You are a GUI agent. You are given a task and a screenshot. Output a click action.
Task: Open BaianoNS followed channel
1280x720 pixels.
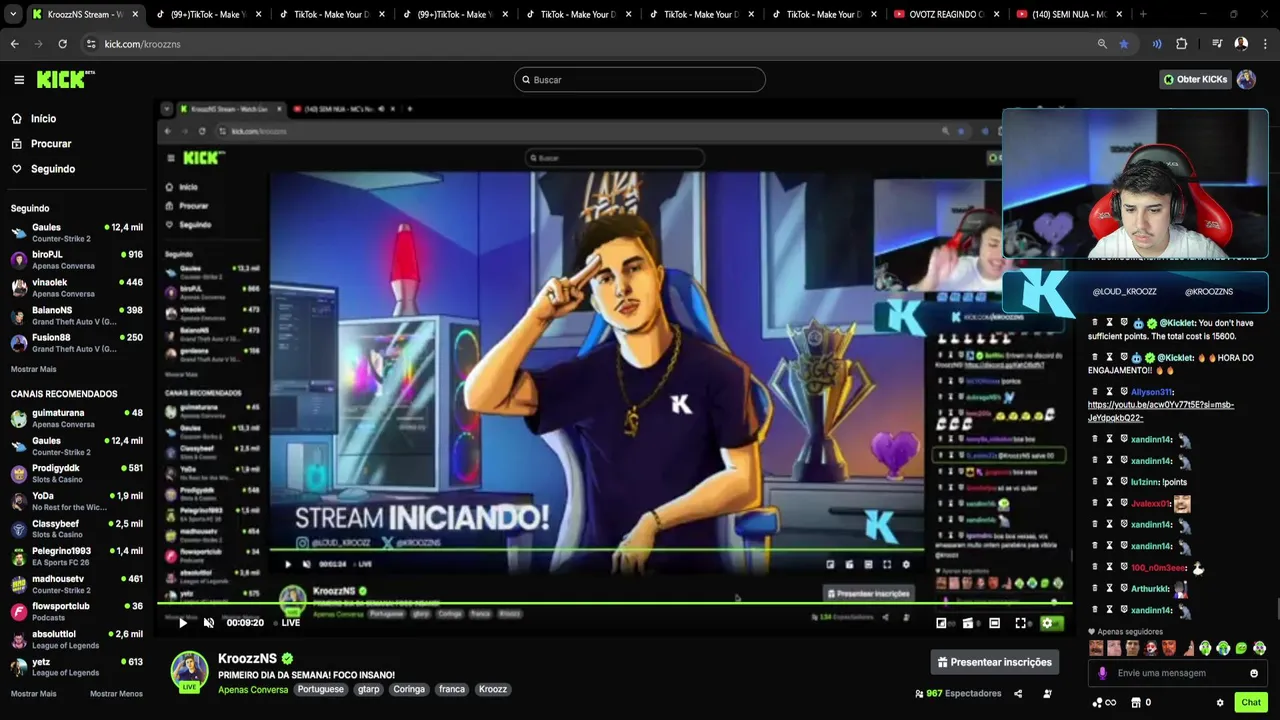[x=77, y=316]
